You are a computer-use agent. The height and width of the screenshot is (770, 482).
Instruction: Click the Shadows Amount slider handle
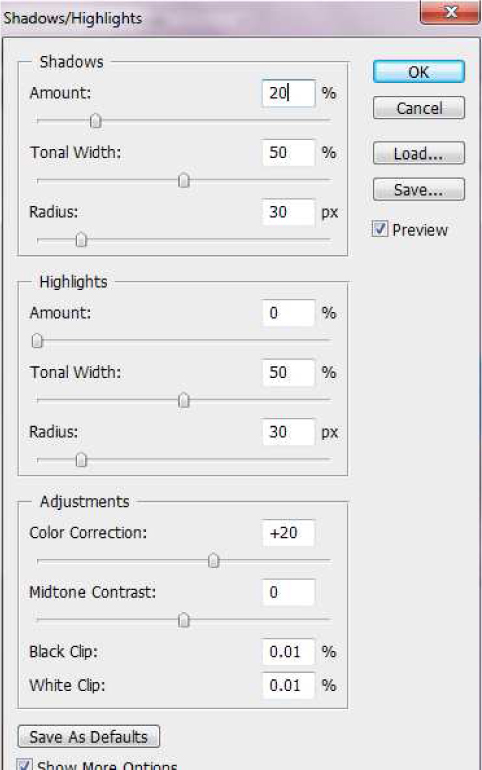[96, 120]
